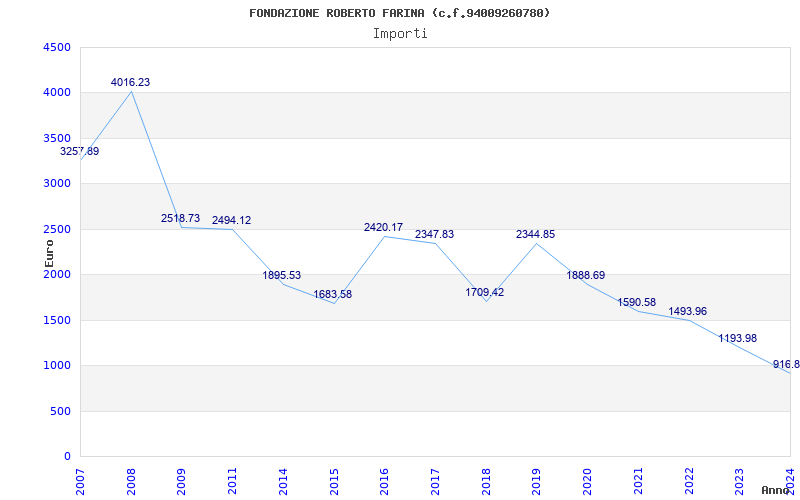This screenshot has width=800, height=500.
Task: Select the 2011 x-axis year label
Action: coord(233,482)
